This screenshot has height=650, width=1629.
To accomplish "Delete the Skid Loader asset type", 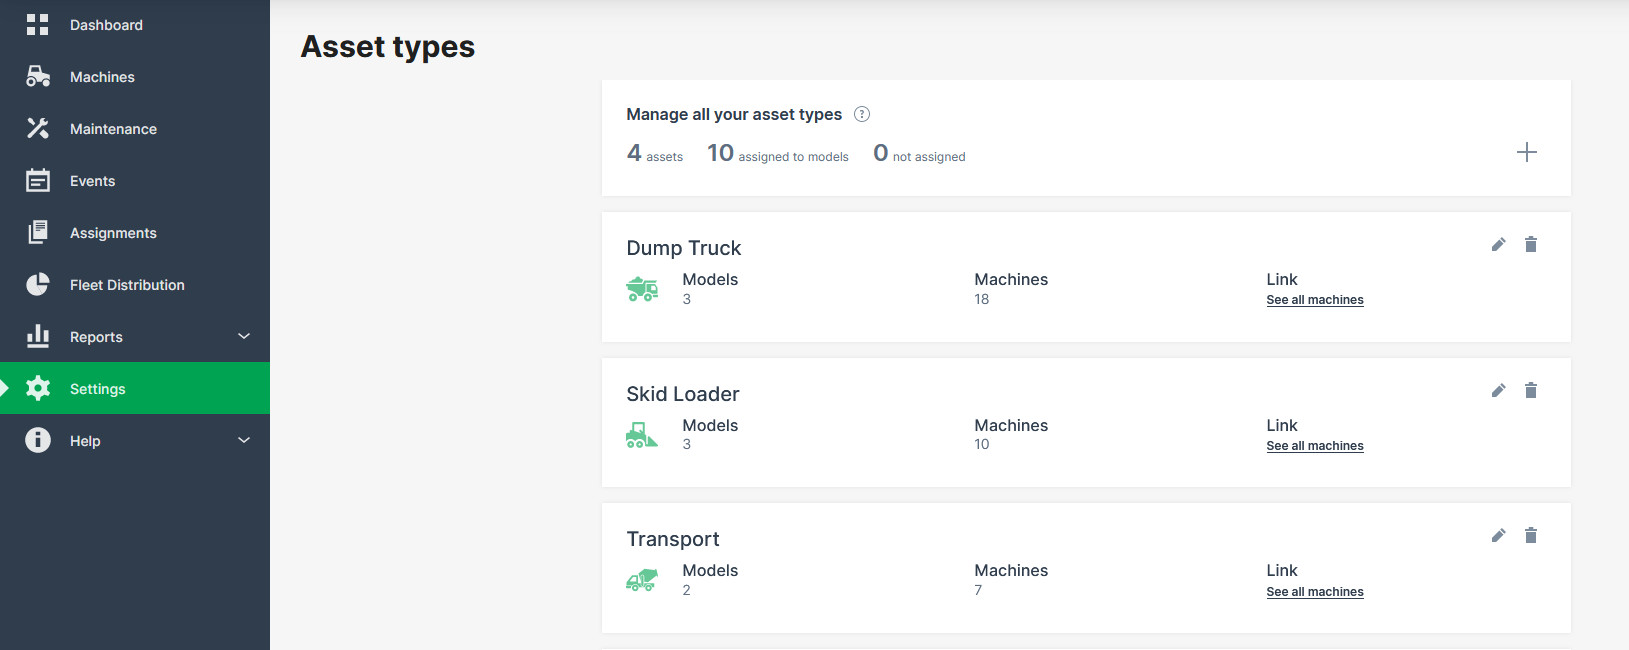I will click(x=1530, y=391).
